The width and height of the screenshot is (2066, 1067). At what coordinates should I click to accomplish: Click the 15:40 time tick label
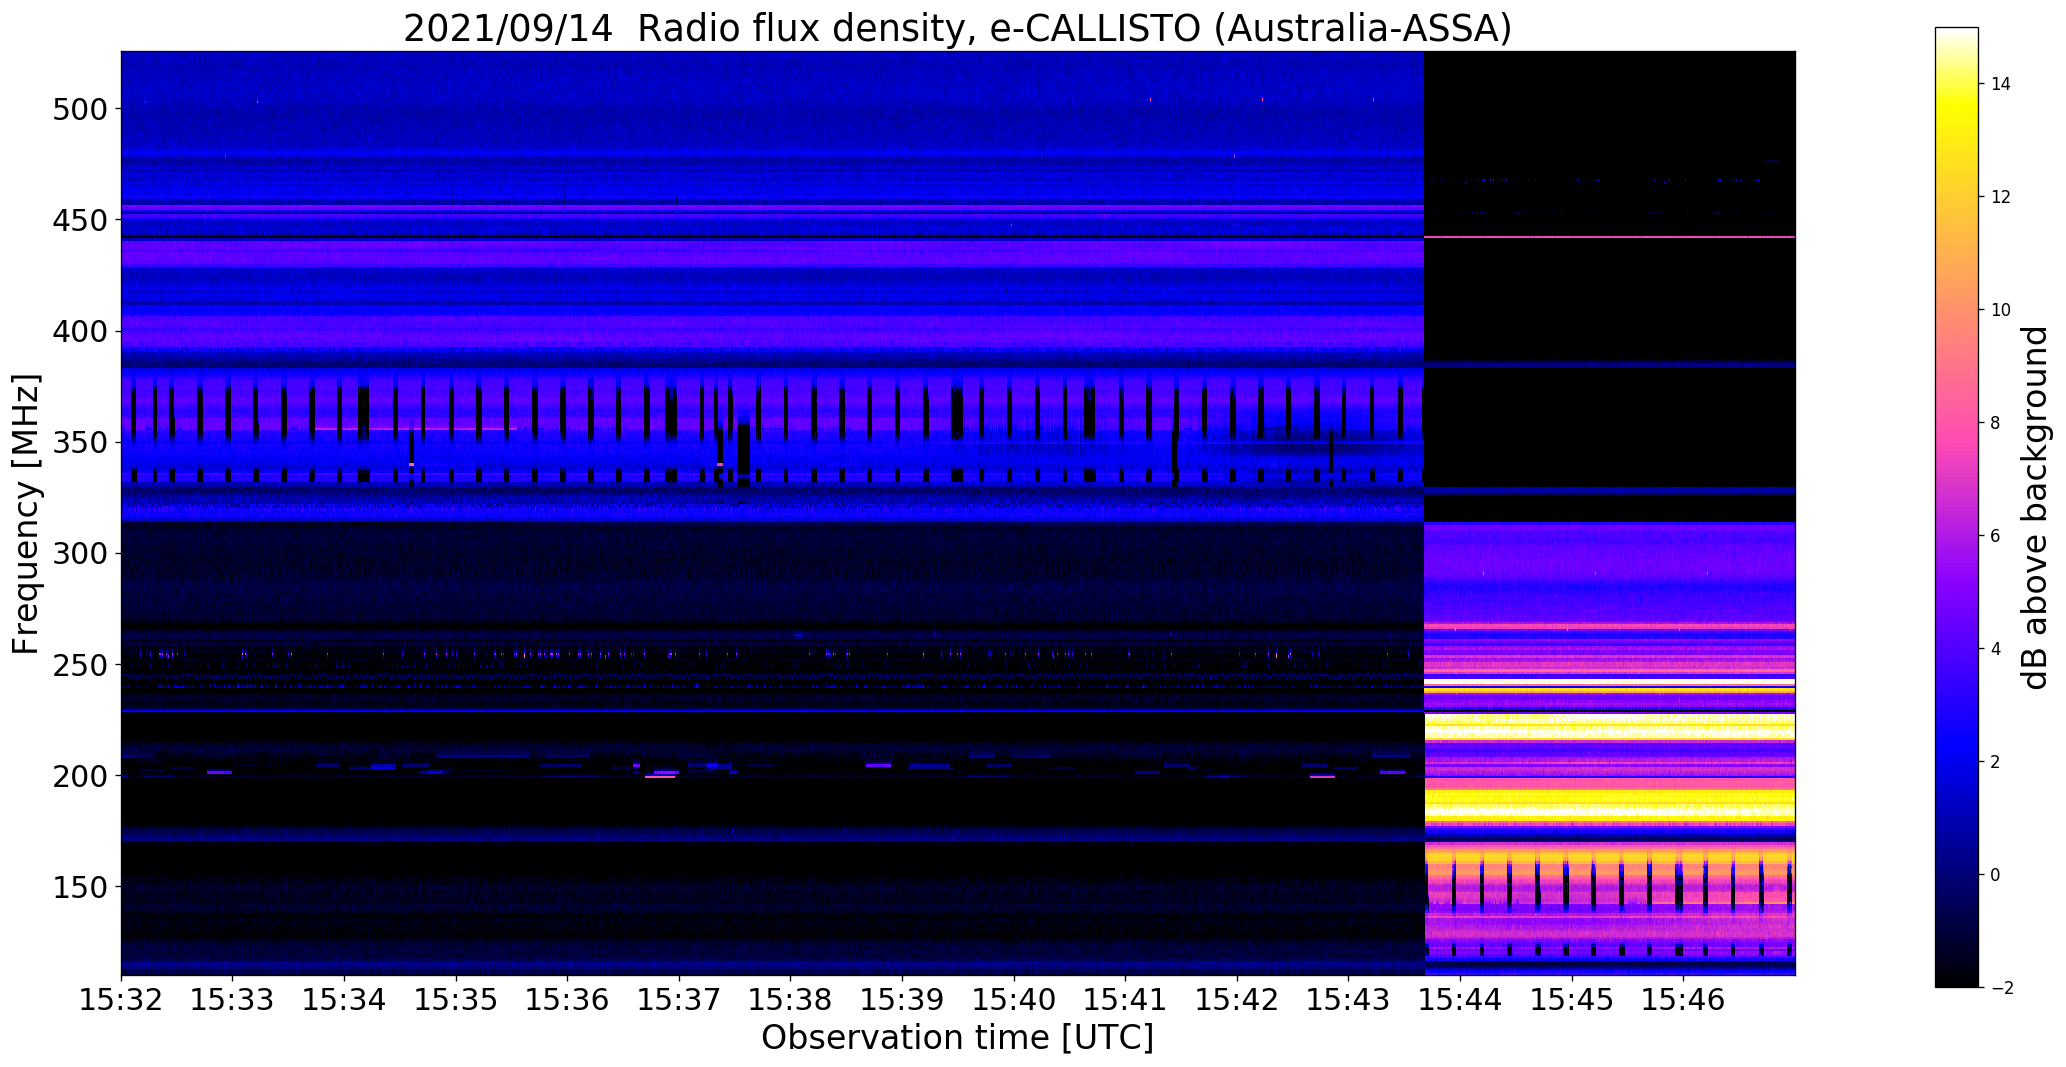click(1014, 999)
